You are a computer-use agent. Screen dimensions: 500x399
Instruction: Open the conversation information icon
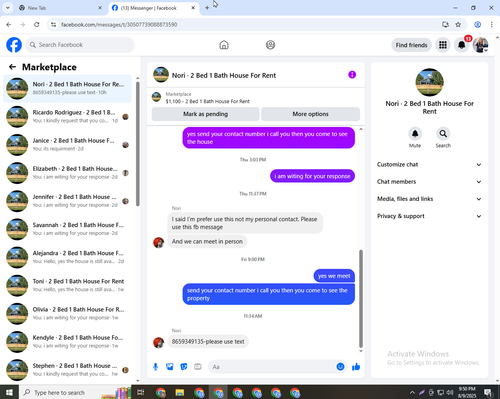pos(352,75)
